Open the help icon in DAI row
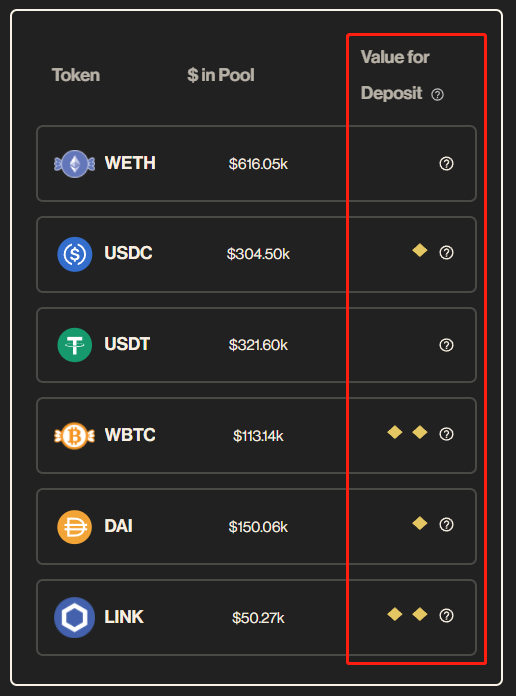 pos(446,525)
